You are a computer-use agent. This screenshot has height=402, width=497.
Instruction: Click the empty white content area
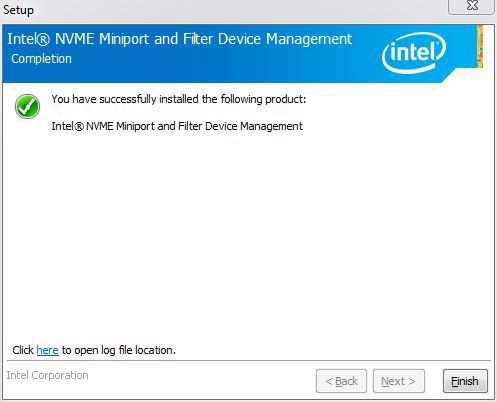click(x=248, y=233)
